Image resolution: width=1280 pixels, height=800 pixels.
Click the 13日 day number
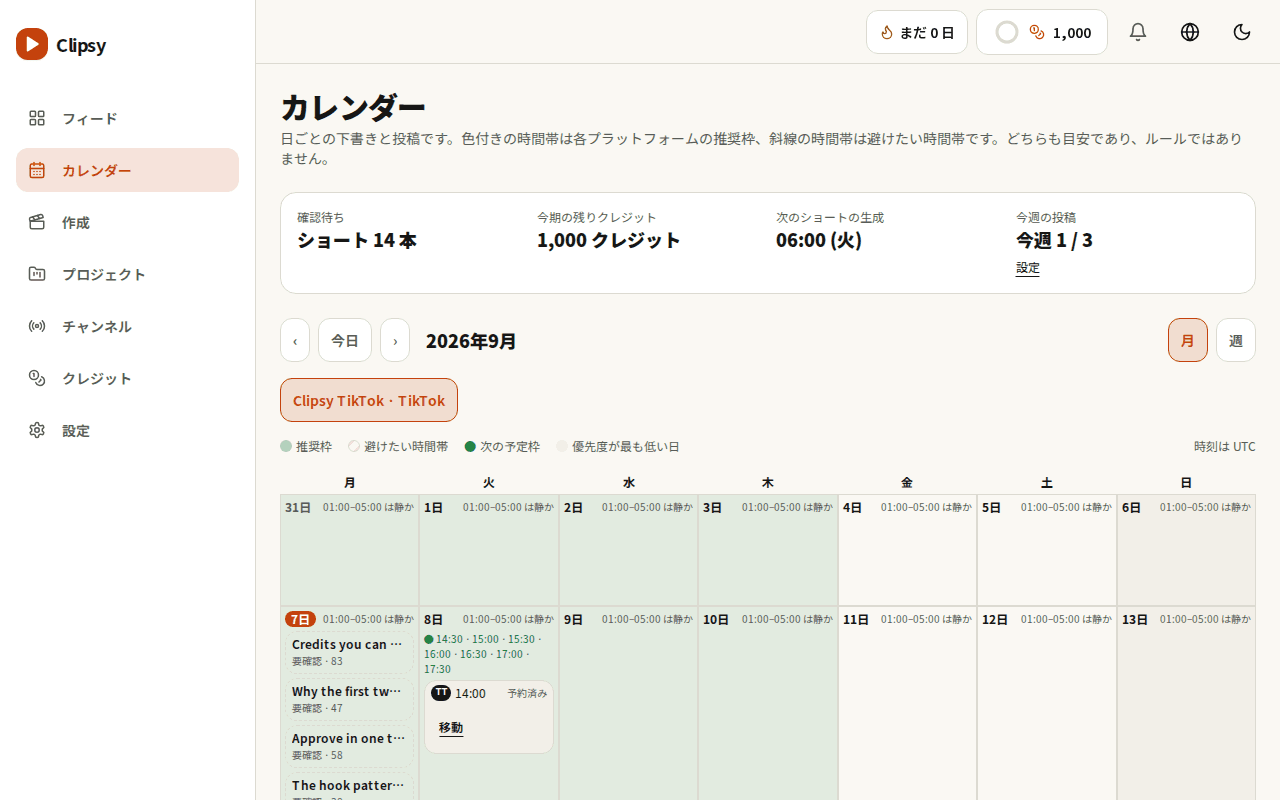(1135, 619)
